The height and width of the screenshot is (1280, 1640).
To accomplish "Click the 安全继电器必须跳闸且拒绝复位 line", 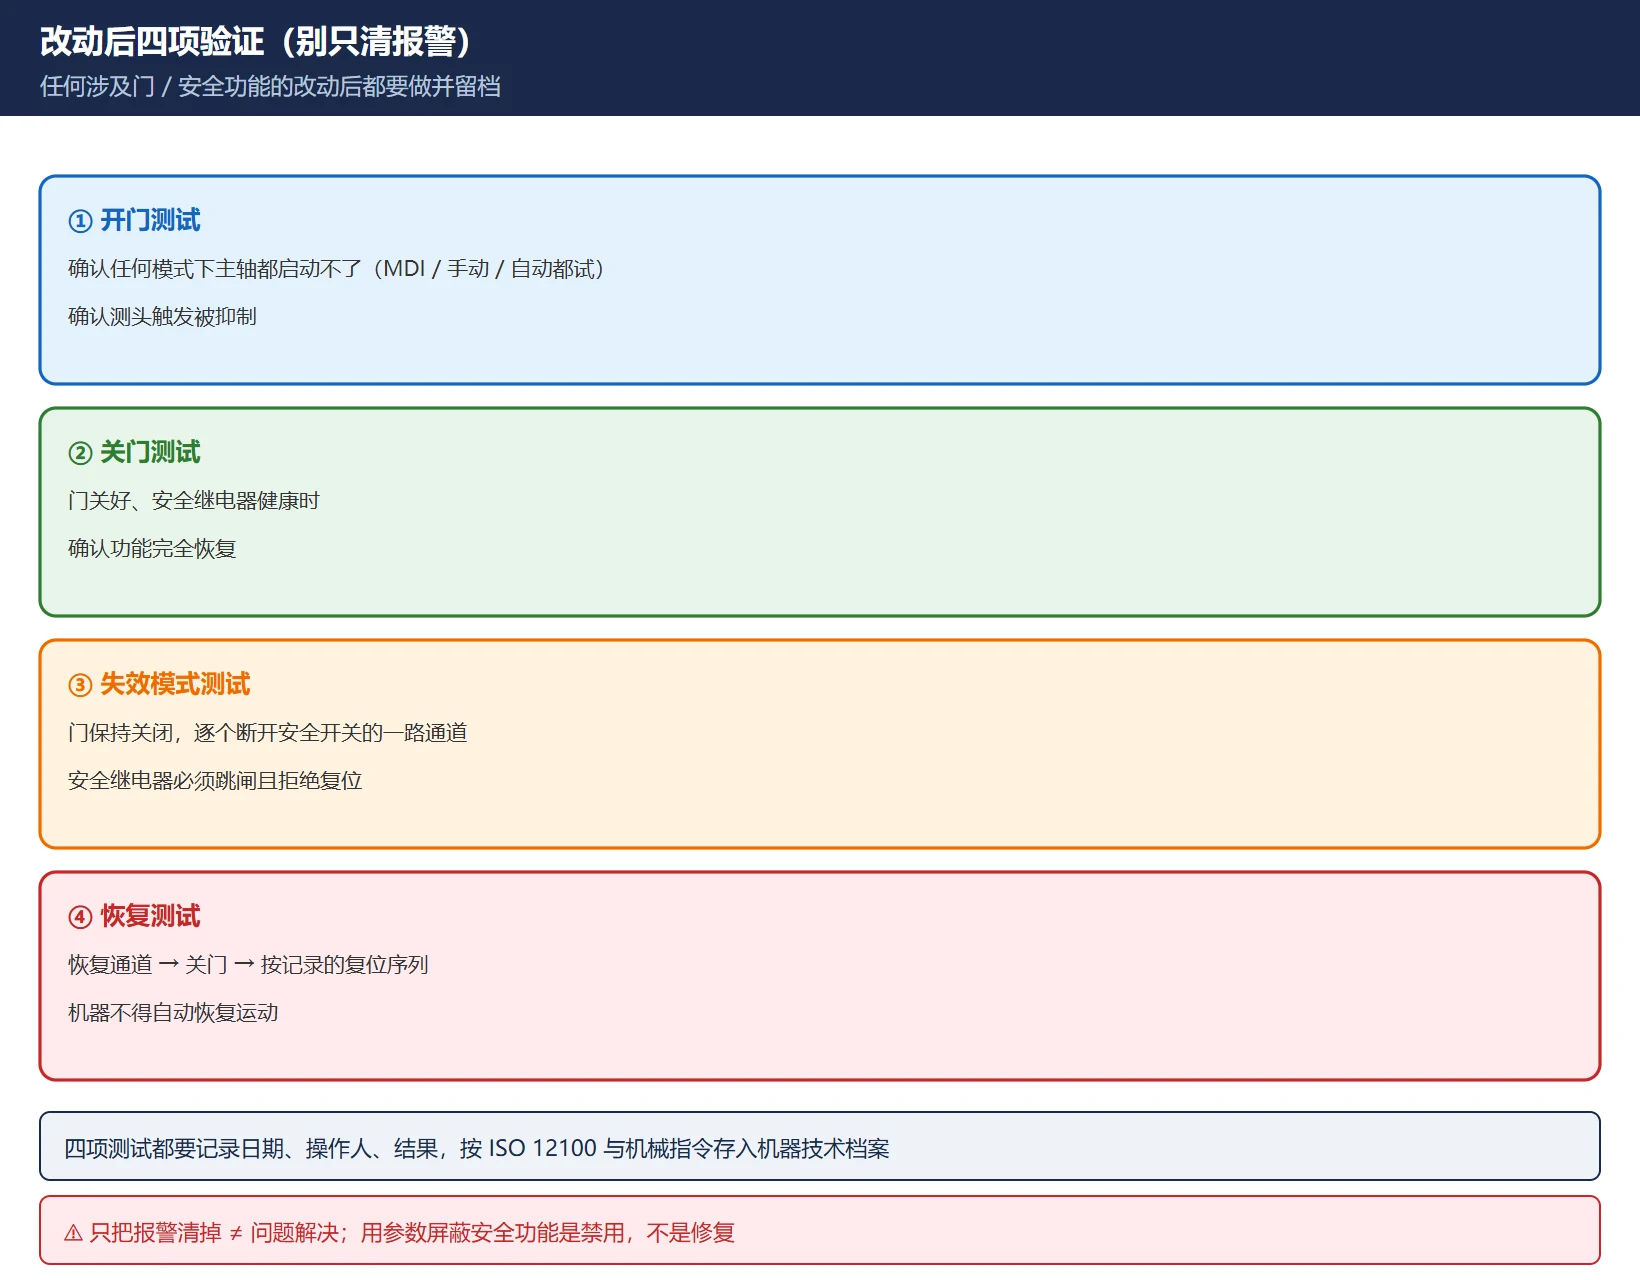I will coord(215,781).
